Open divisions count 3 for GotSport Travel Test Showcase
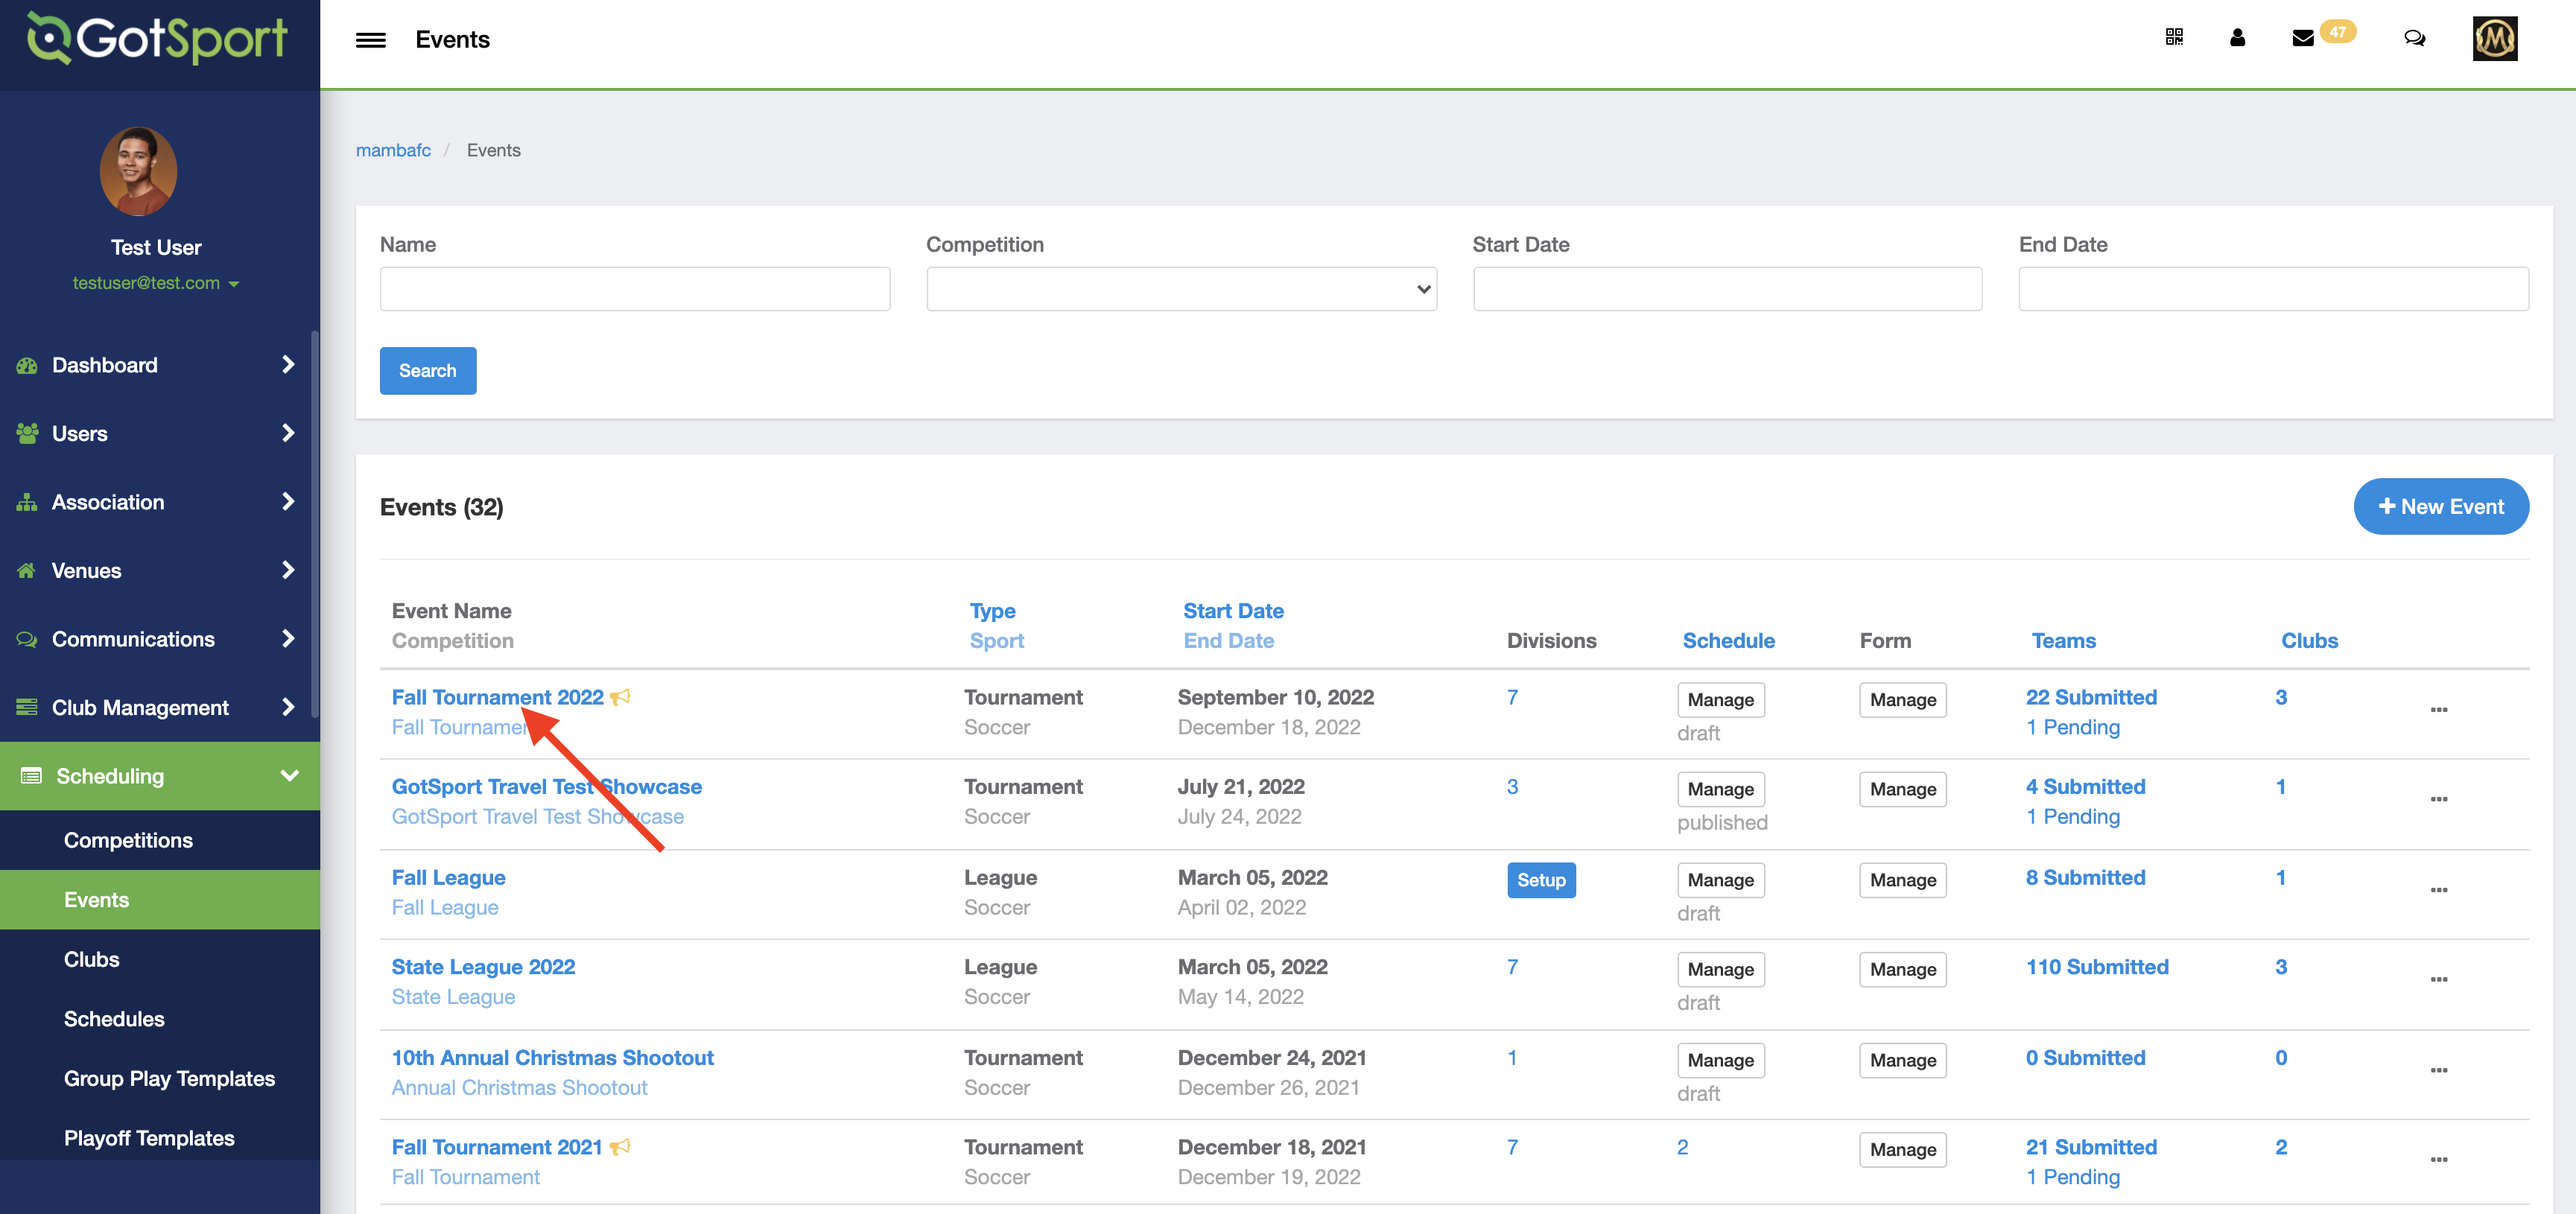Viewport: 2576px width, 1214px height. [1512, 787]
